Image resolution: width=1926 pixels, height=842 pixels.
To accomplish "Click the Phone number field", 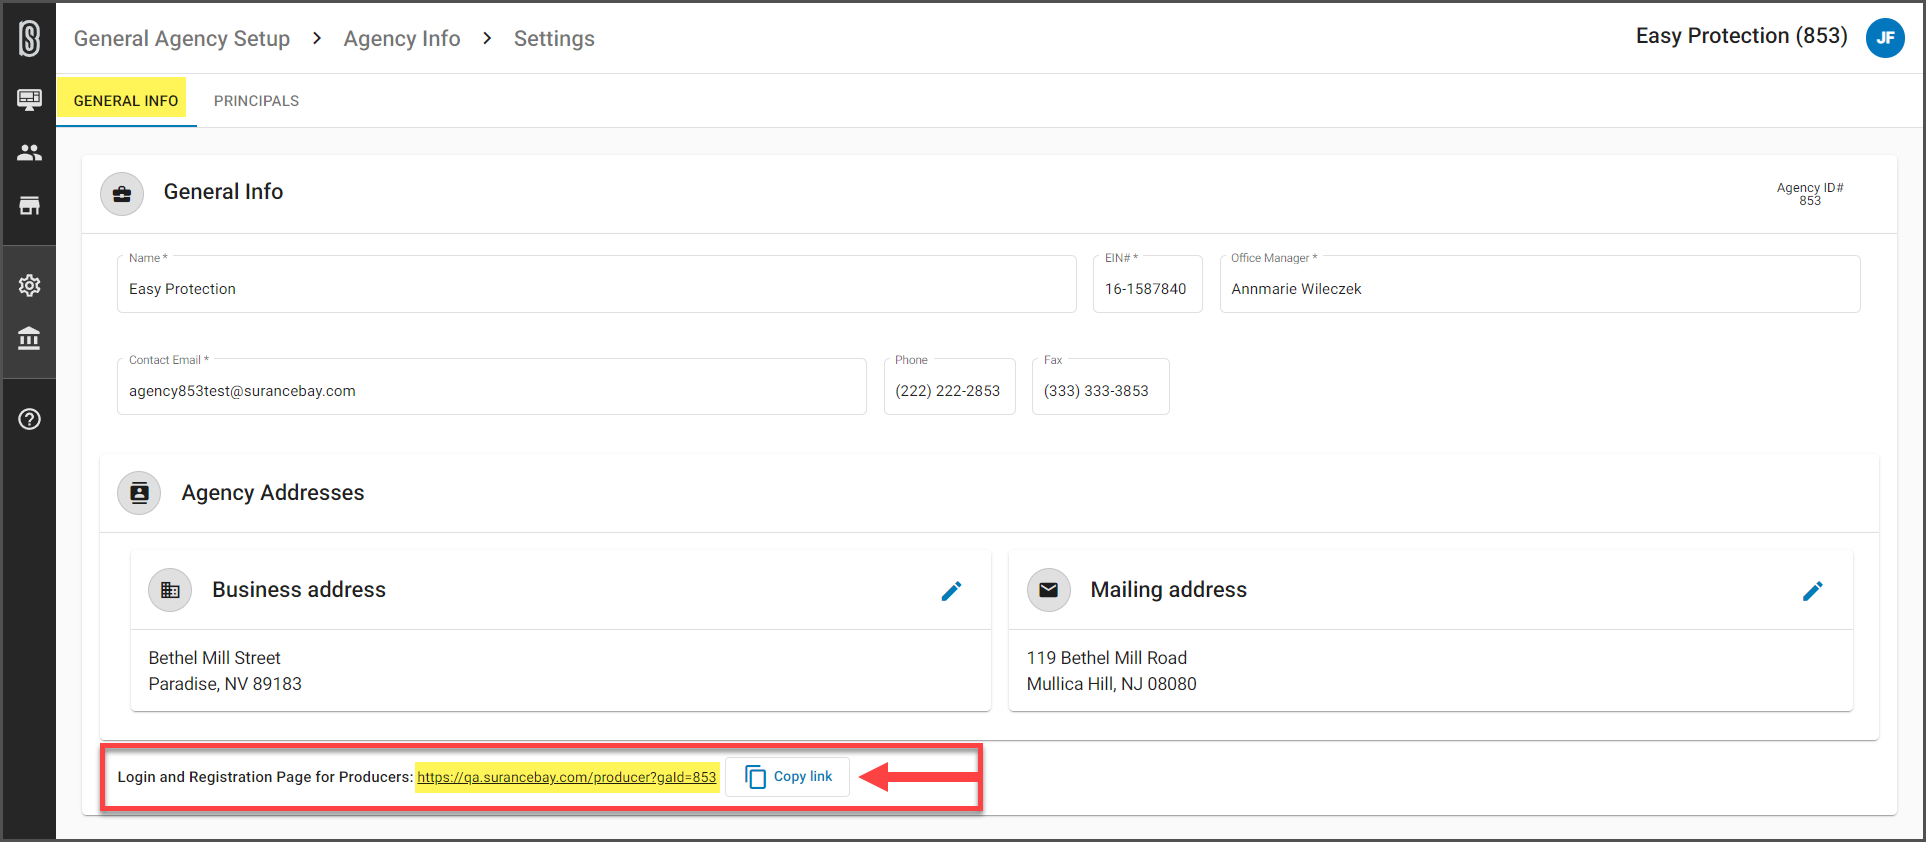I will (x=950, y=386).
